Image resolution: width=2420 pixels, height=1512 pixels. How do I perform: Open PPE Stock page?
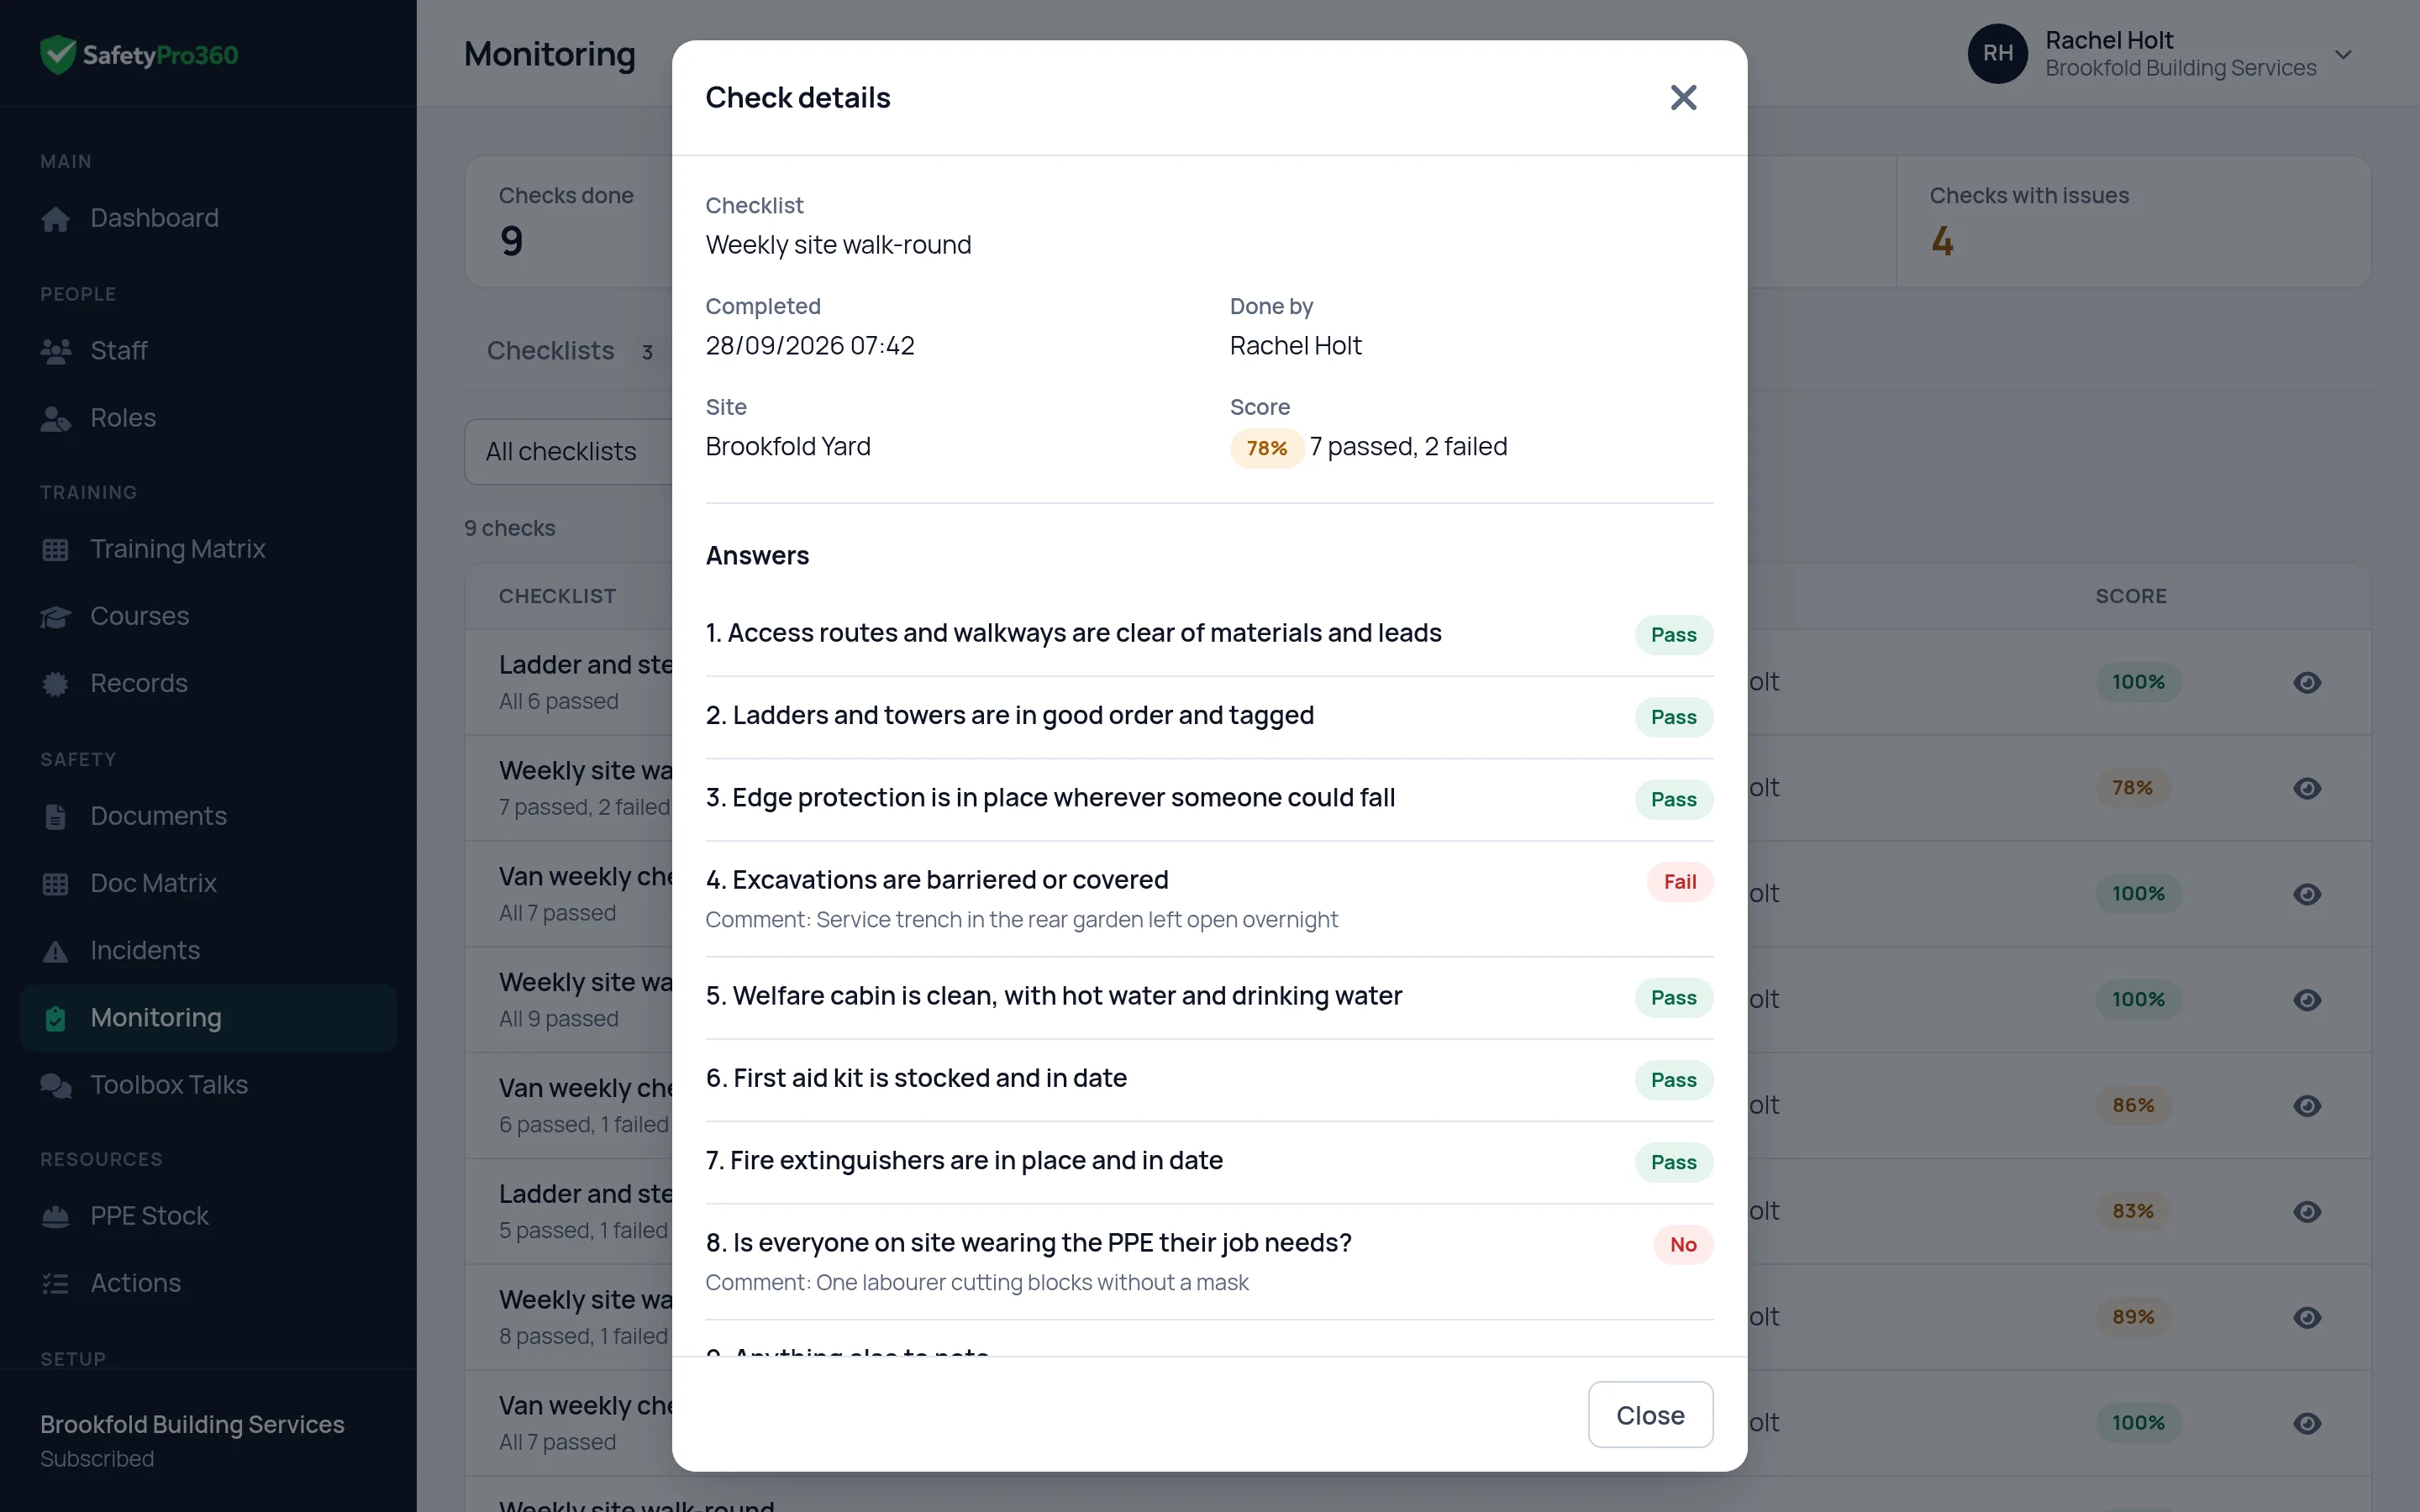coord(208,1216)
